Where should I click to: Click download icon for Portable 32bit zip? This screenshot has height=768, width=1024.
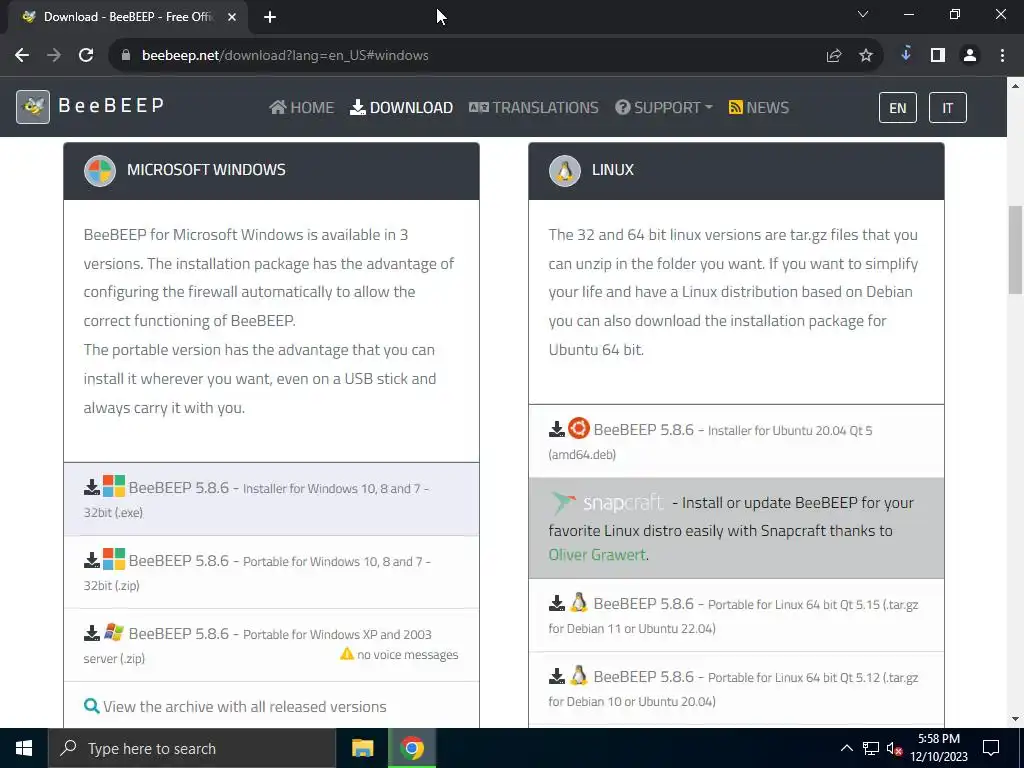(92, 560)
